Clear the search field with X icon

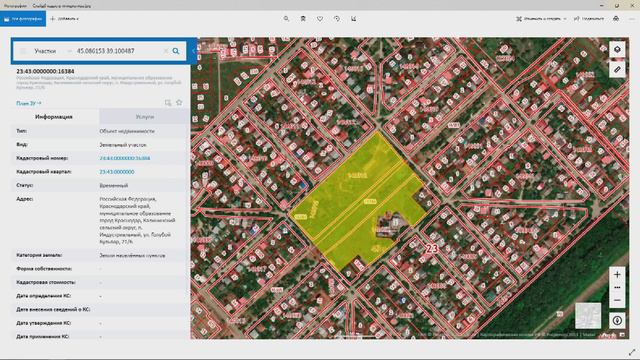tap(166, 51)
